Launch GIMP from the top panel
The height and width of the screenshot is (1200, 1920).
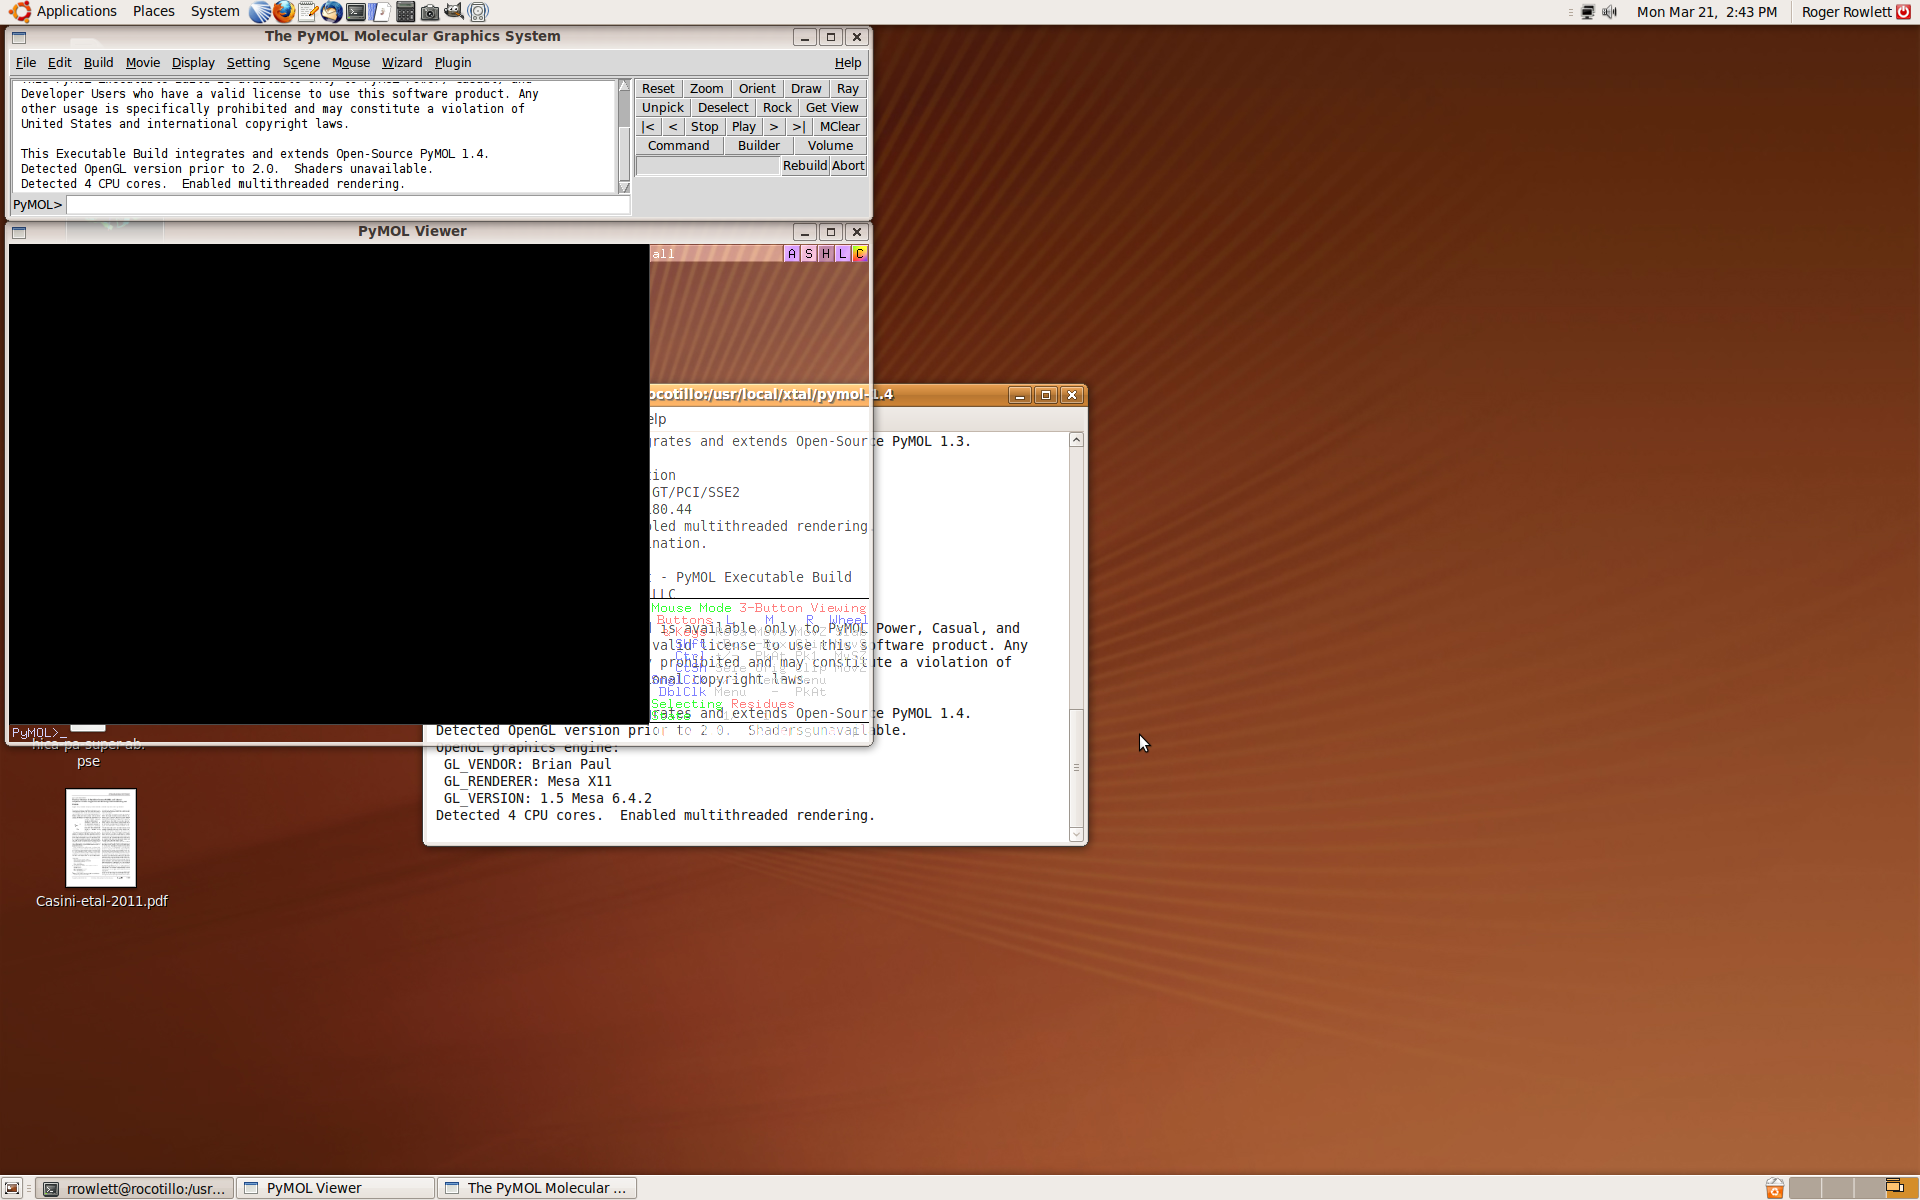454,12
